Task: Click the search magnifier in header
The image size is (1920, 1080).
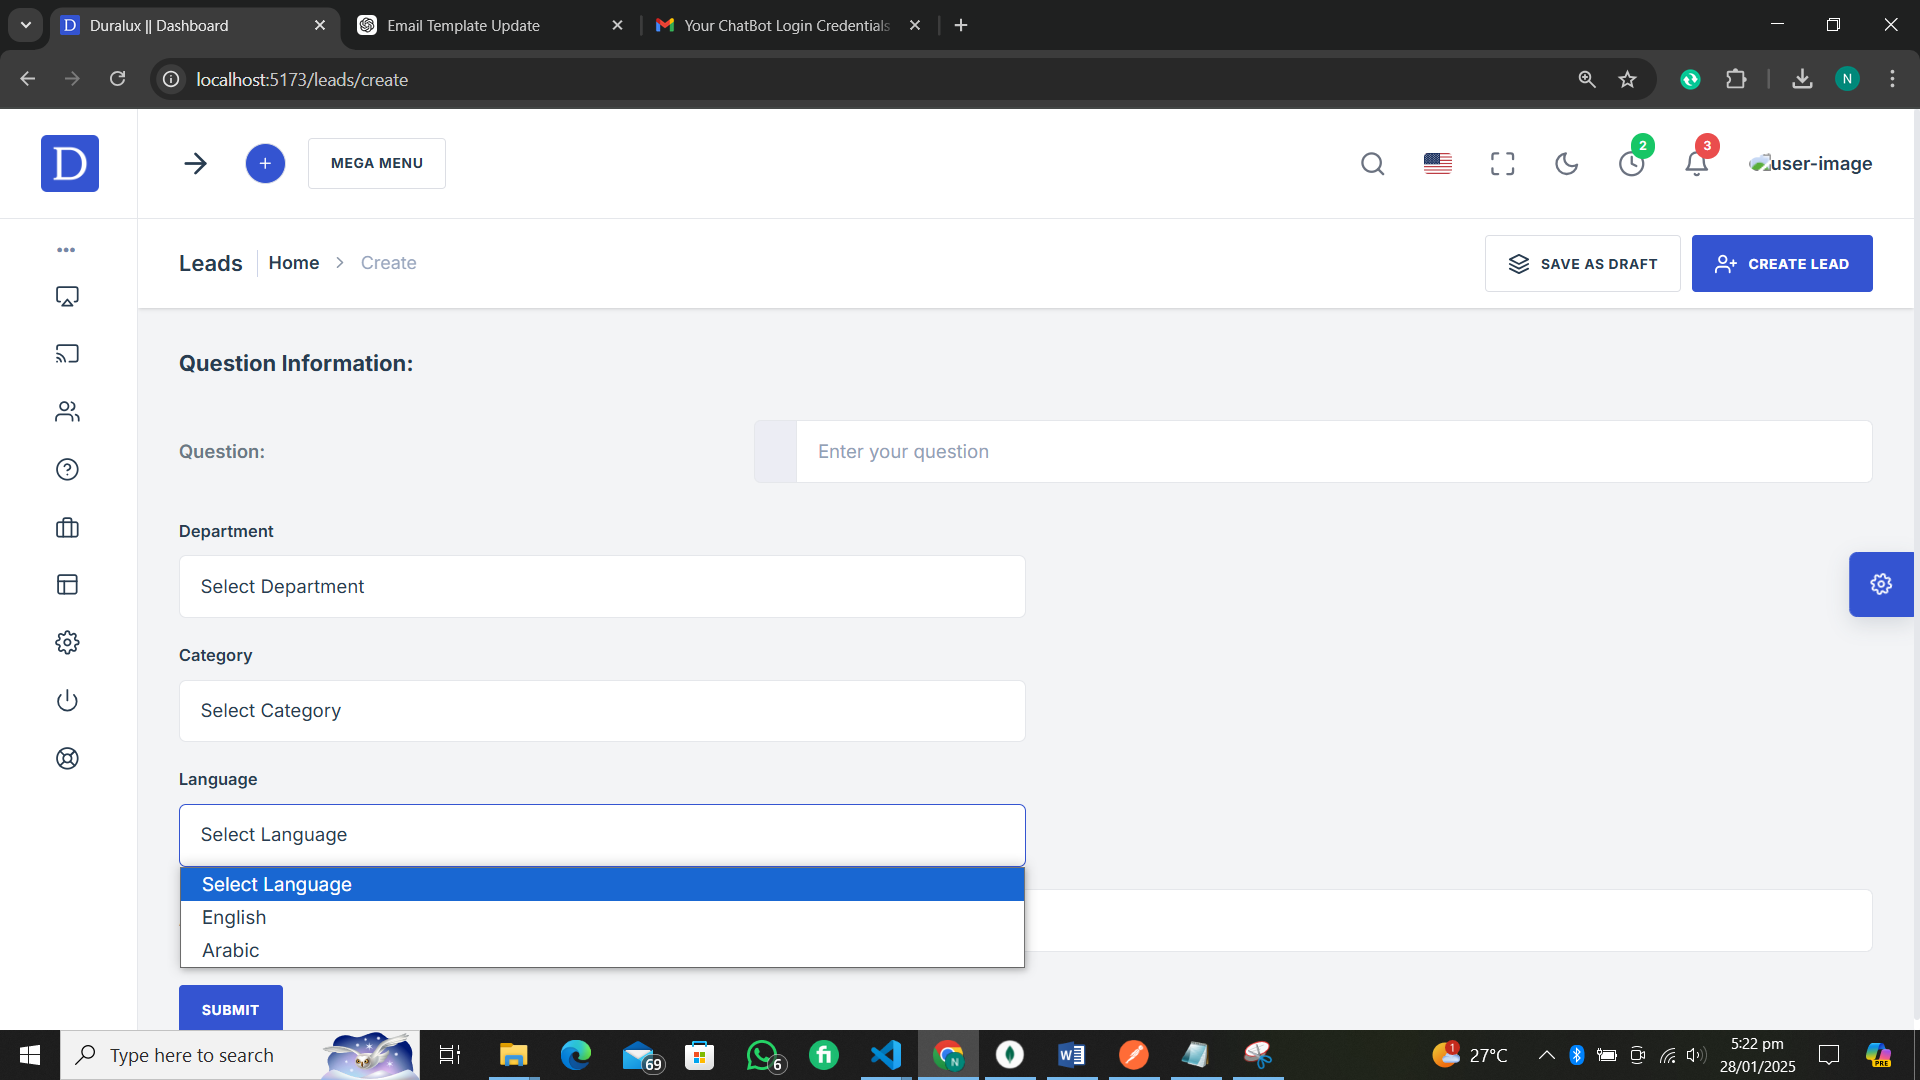Action: tap(1372, 164)
